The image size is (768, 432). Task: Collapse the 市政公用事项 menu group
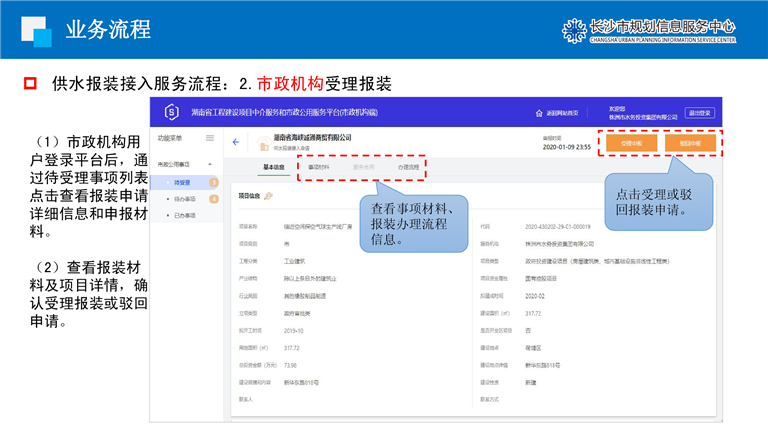tap(210, 163)
